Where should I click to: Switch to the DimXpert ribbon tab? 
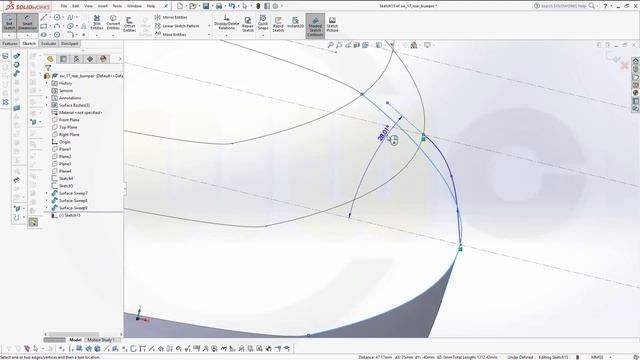(x=69, y=44)
